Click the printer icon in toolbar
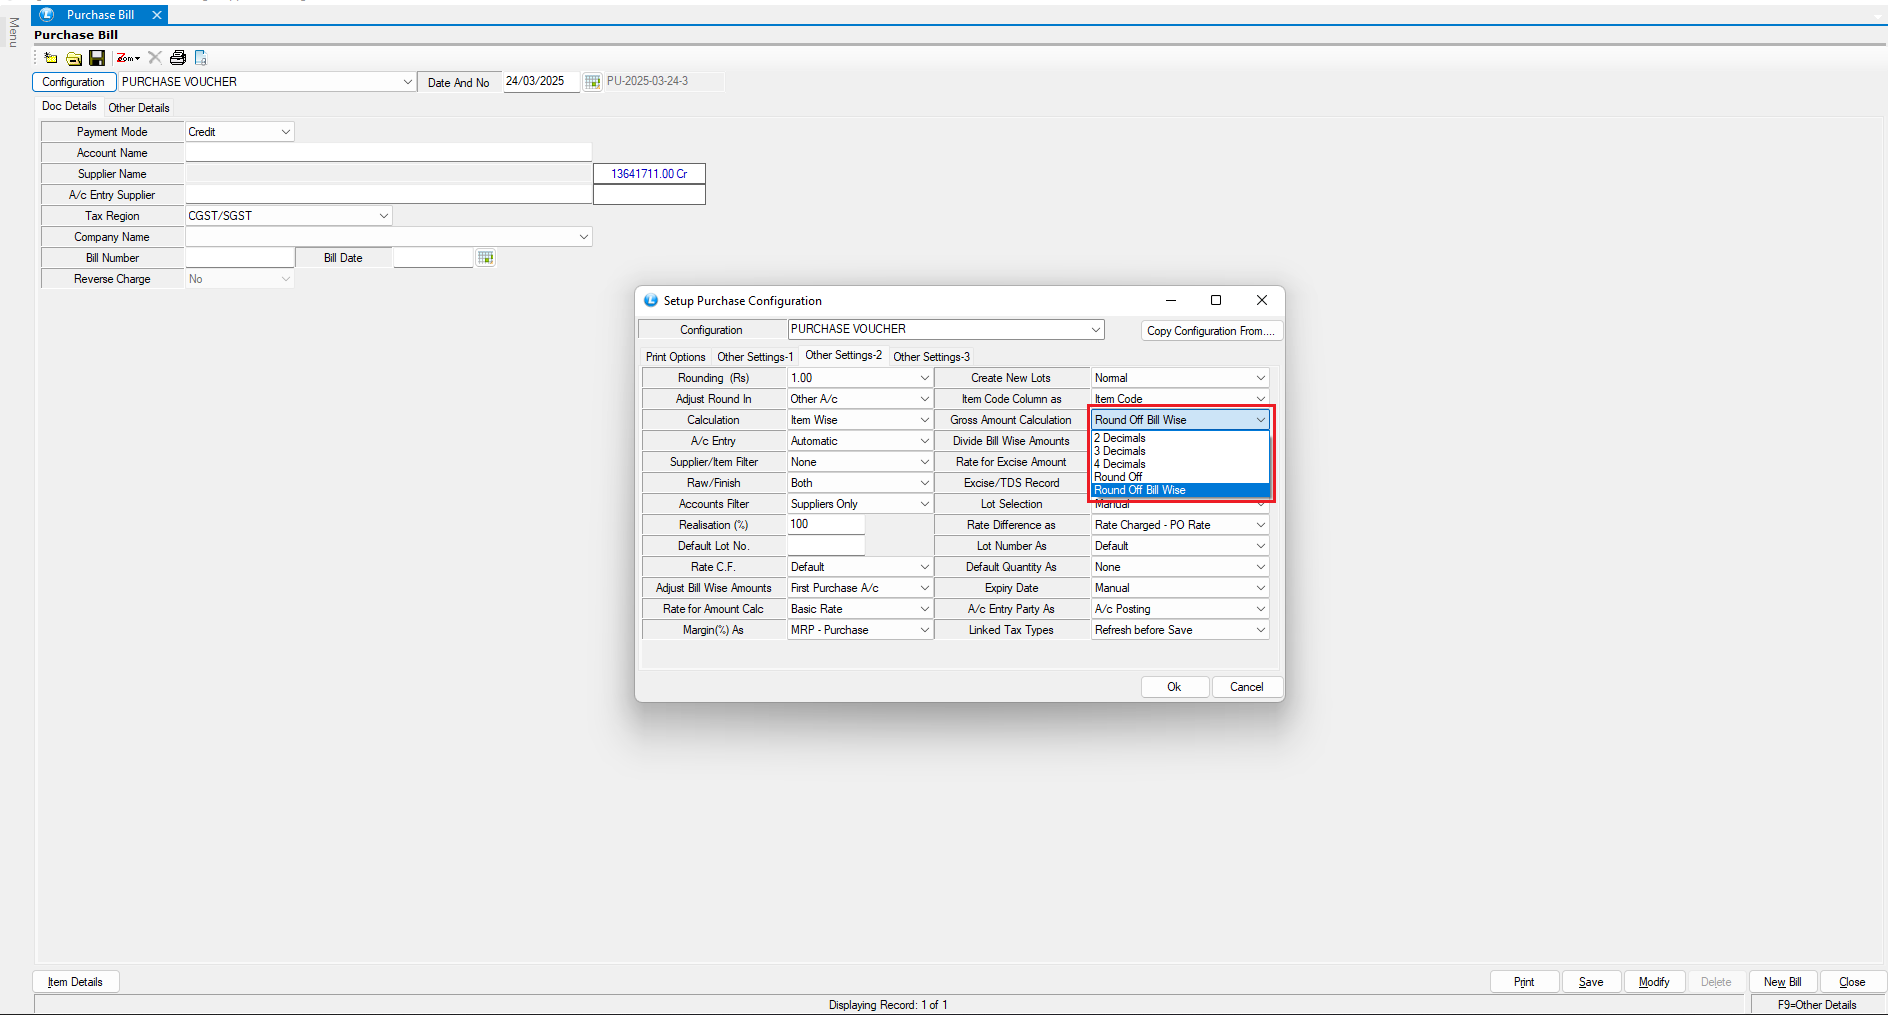This screenshot has width=1888, height=1015. coord(178,58)
